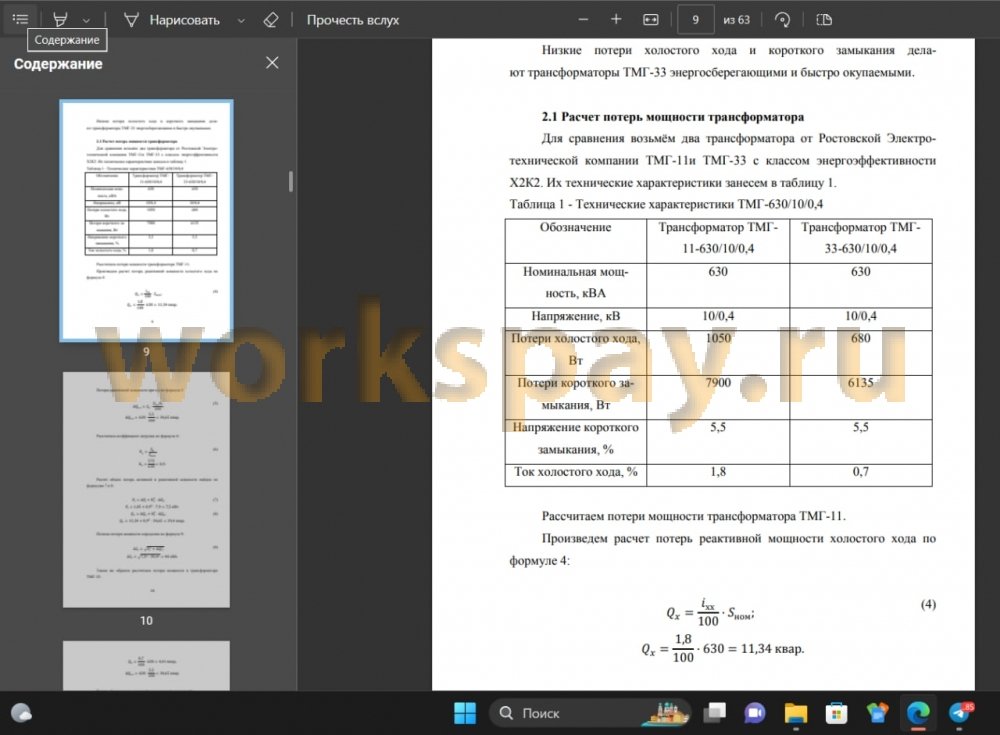Open File Explorer from the taskbar
This screenshot has width=1000, height=735.
(796, 713)
